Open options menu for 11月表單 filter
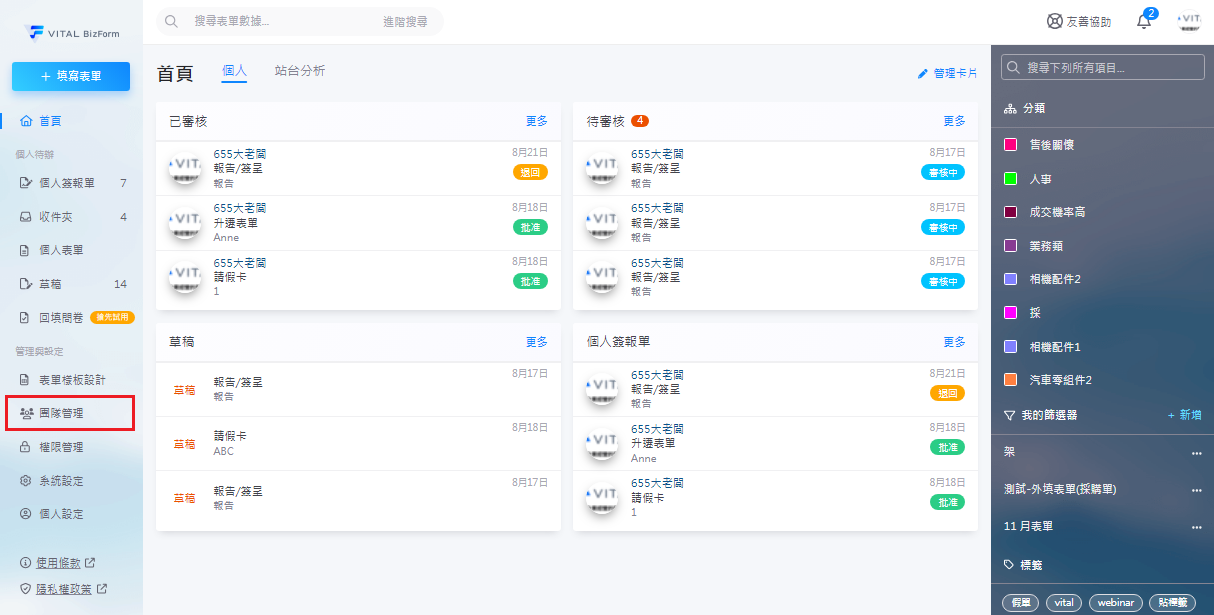This screenshot has width=1214, height=615. tap(1196, 527)
